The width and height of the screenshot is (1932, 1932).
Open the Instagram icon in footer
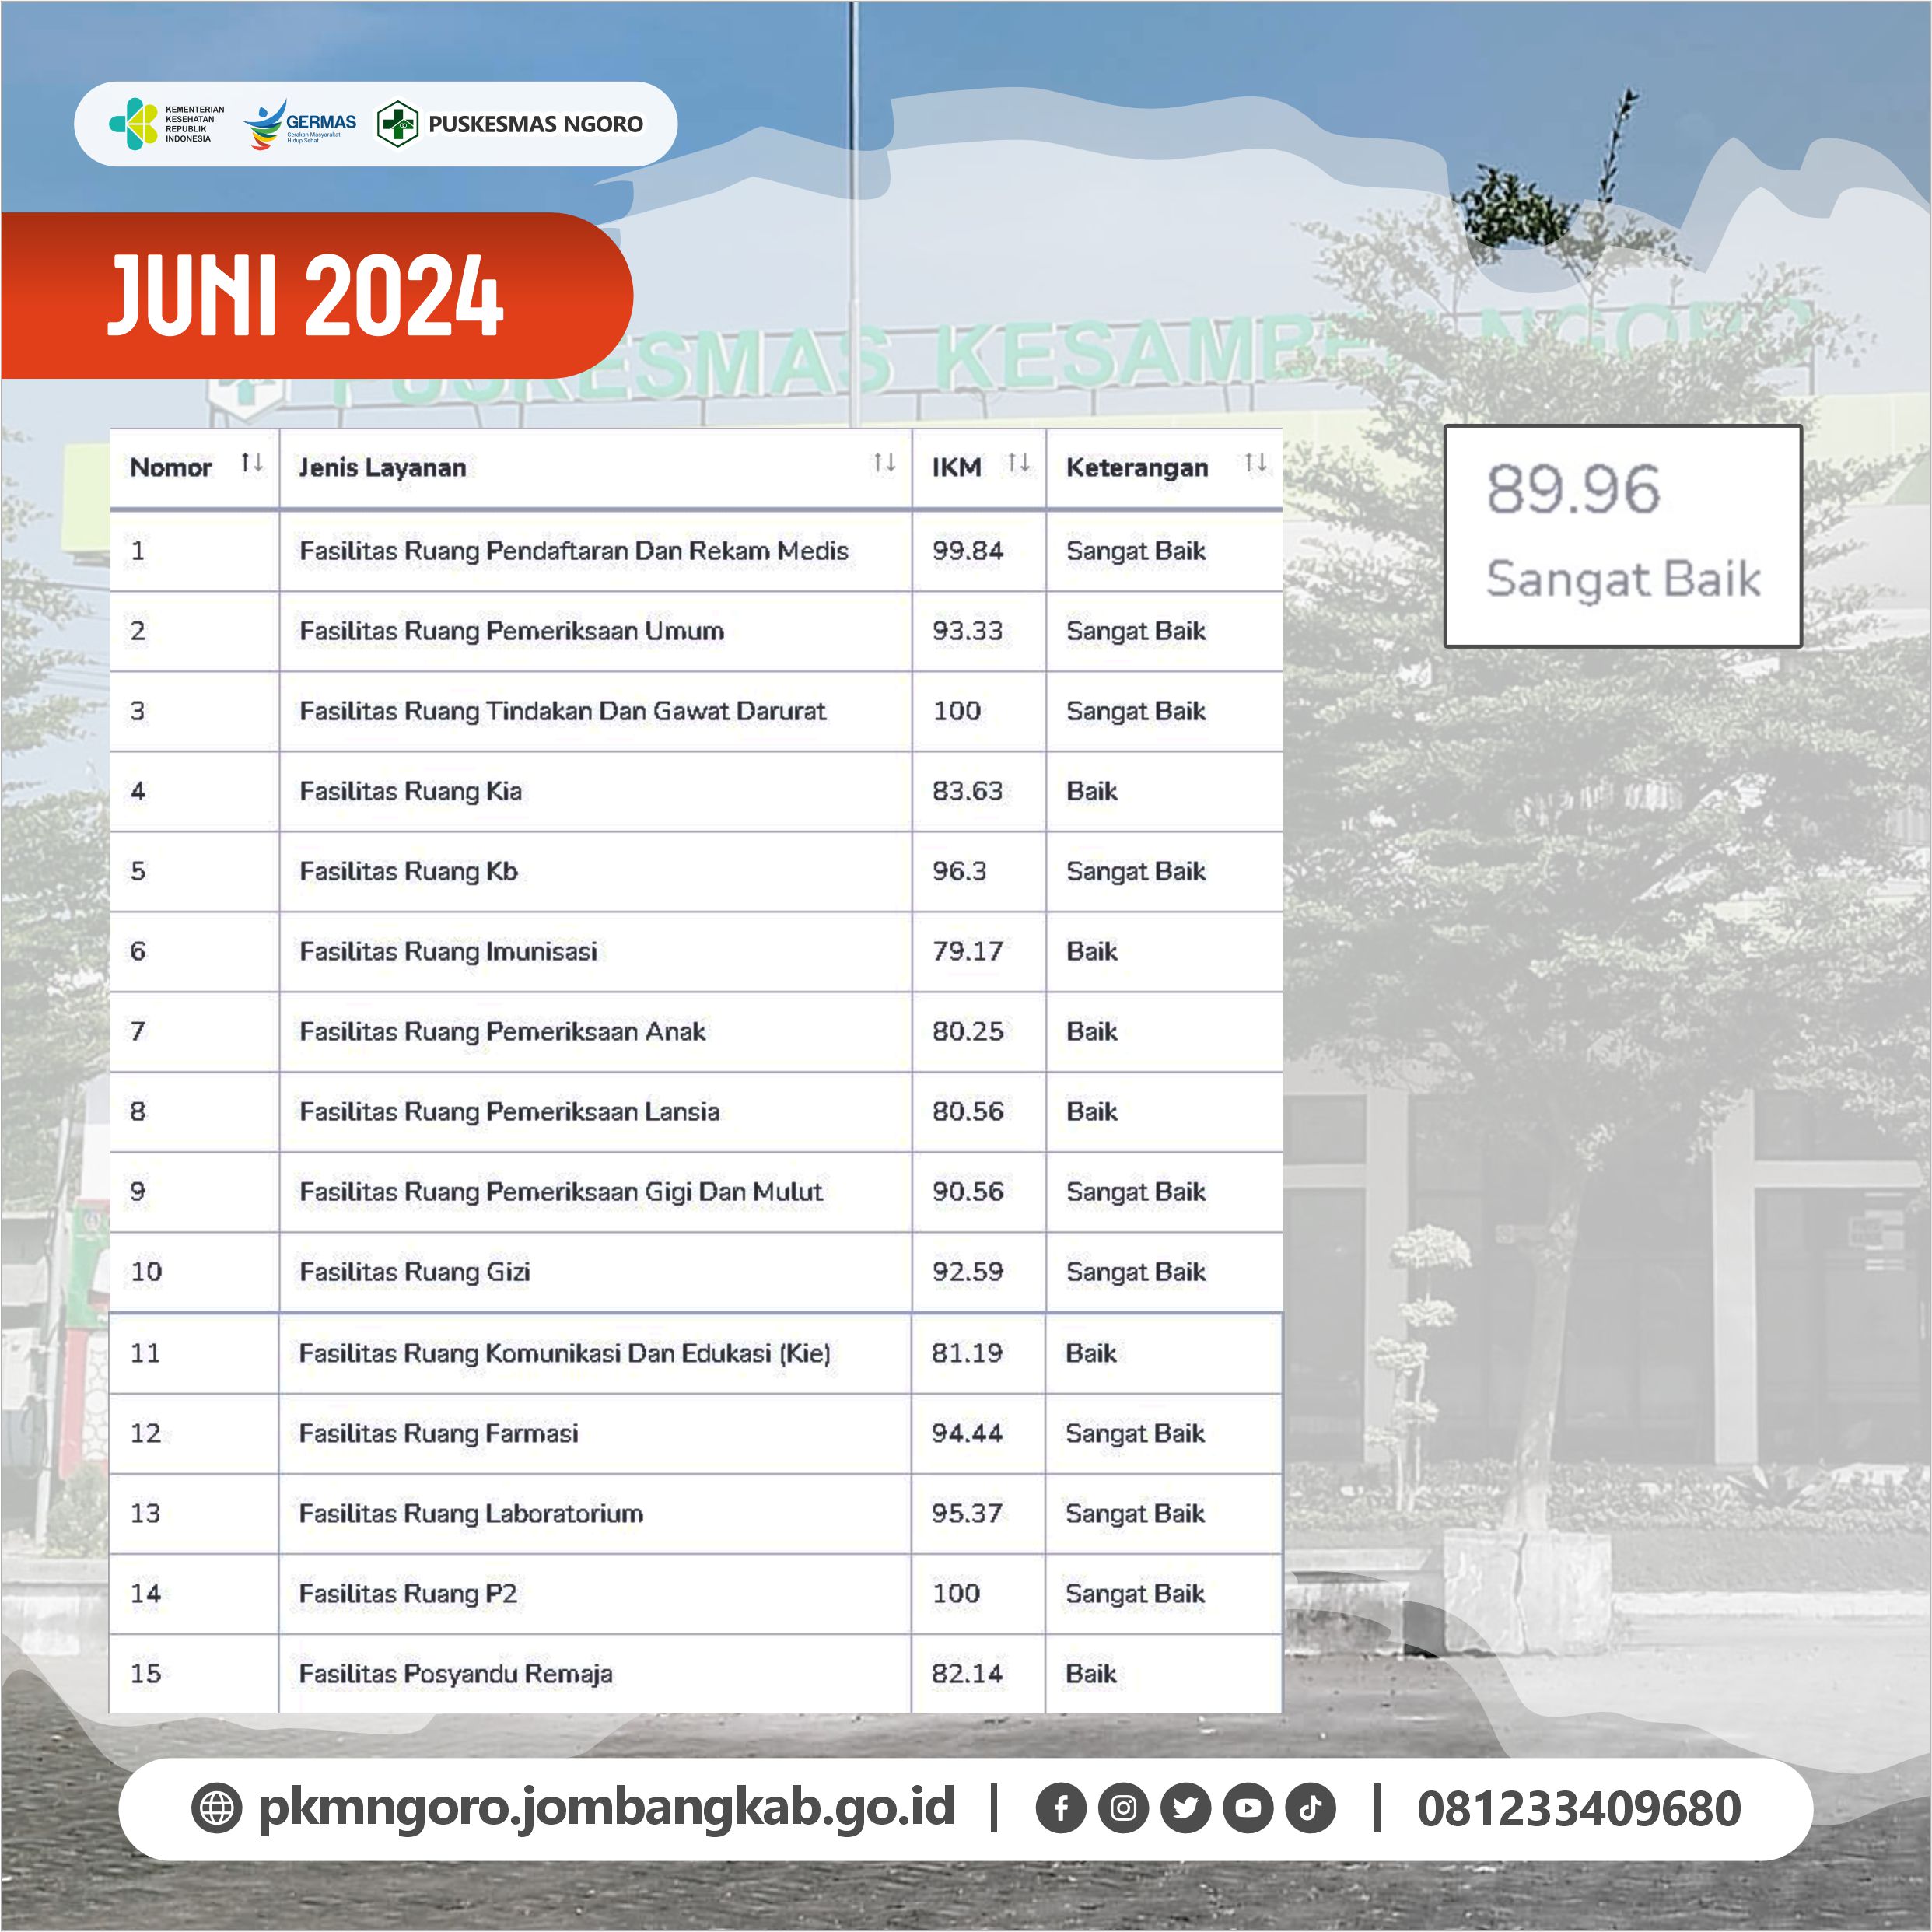(1123, 1808)
